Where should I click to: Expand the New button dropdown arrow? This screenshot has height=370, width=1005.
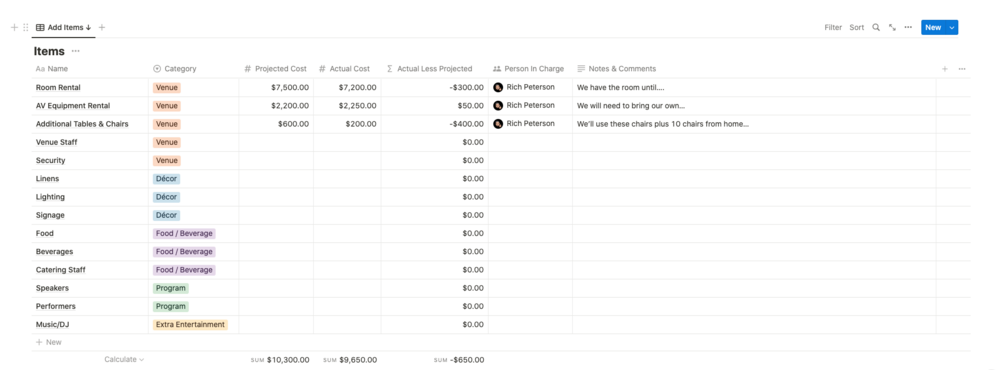pos(952,28)
